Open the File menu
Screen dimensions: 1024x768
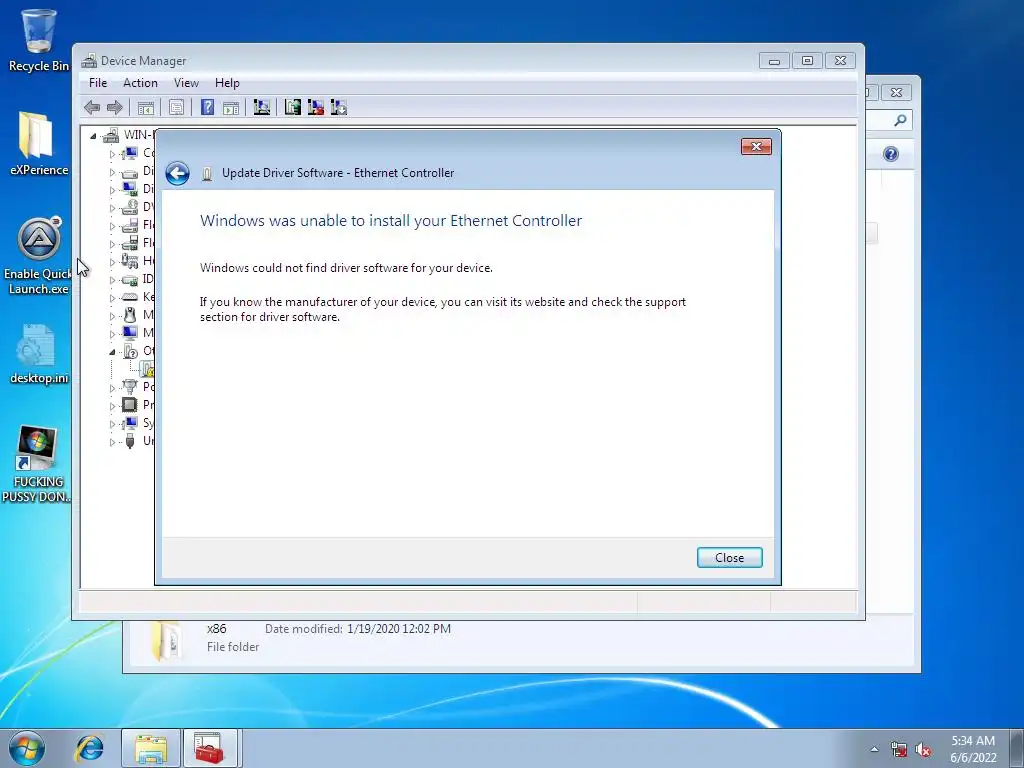98,83
